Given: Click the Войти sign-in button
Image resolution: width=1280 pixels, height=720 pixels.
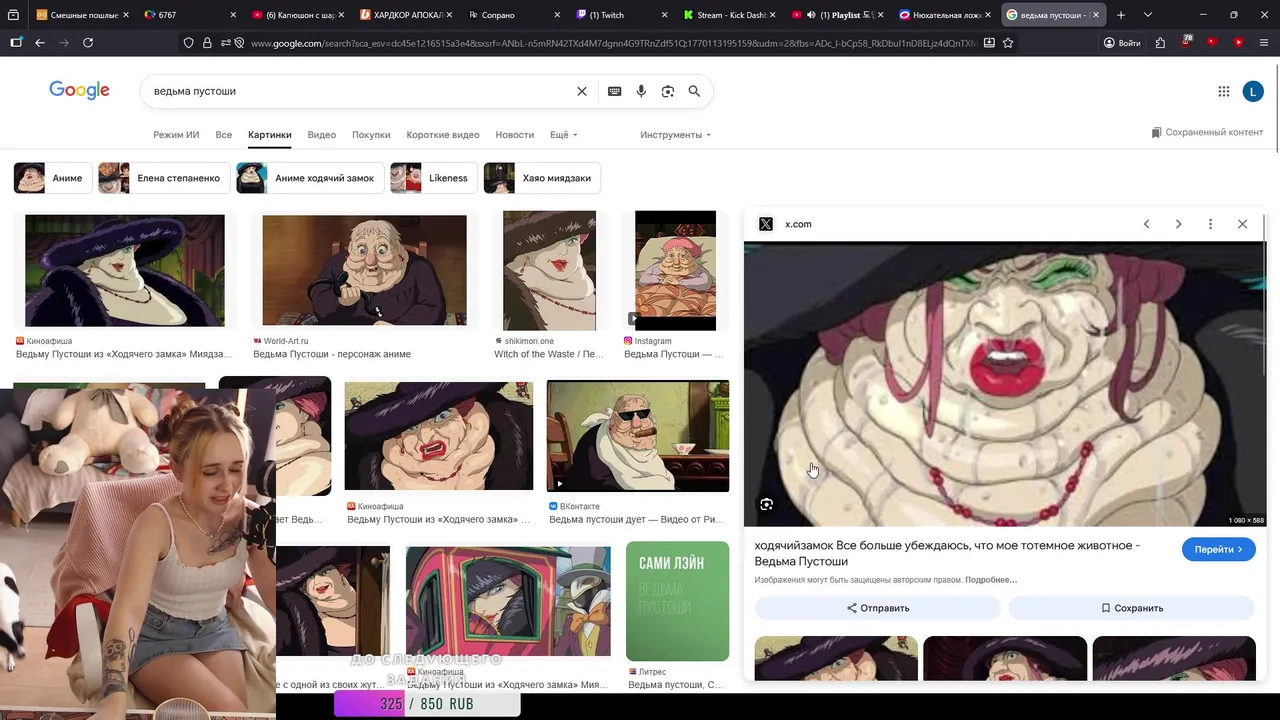Looking at the screenshot, I should (1122, 43).
